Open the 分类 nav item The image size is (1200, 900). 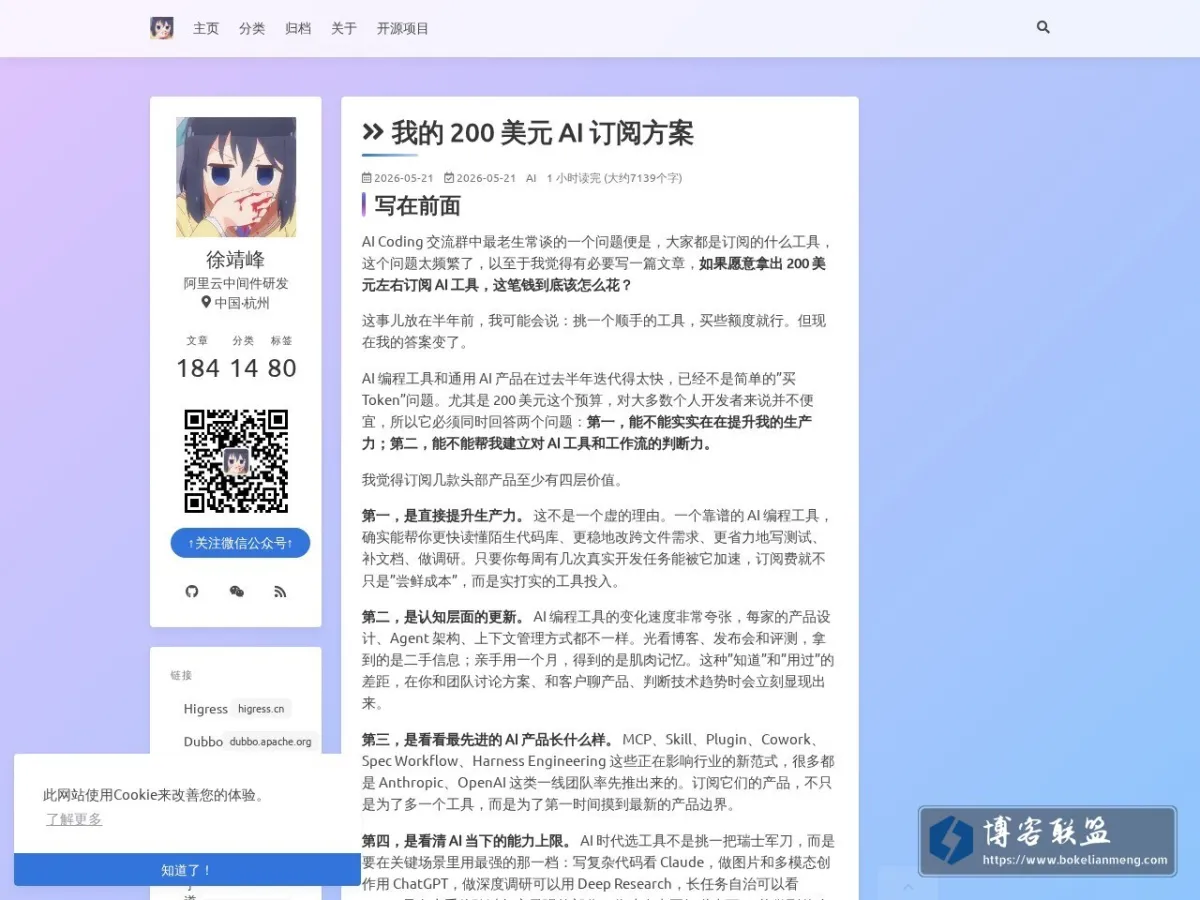click(252, 28)
